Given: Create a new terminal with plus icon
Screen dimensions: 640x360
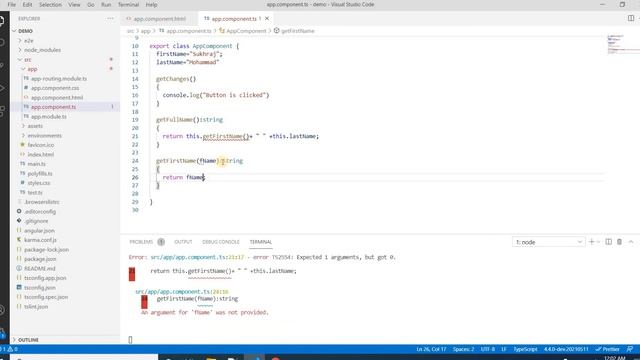Looking at the screenshot, I should pos(591,242).
